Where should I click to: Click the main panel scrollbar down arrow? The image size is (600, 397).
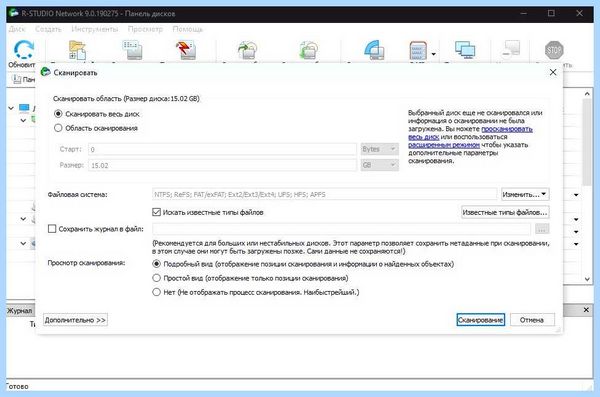[587, 279]
